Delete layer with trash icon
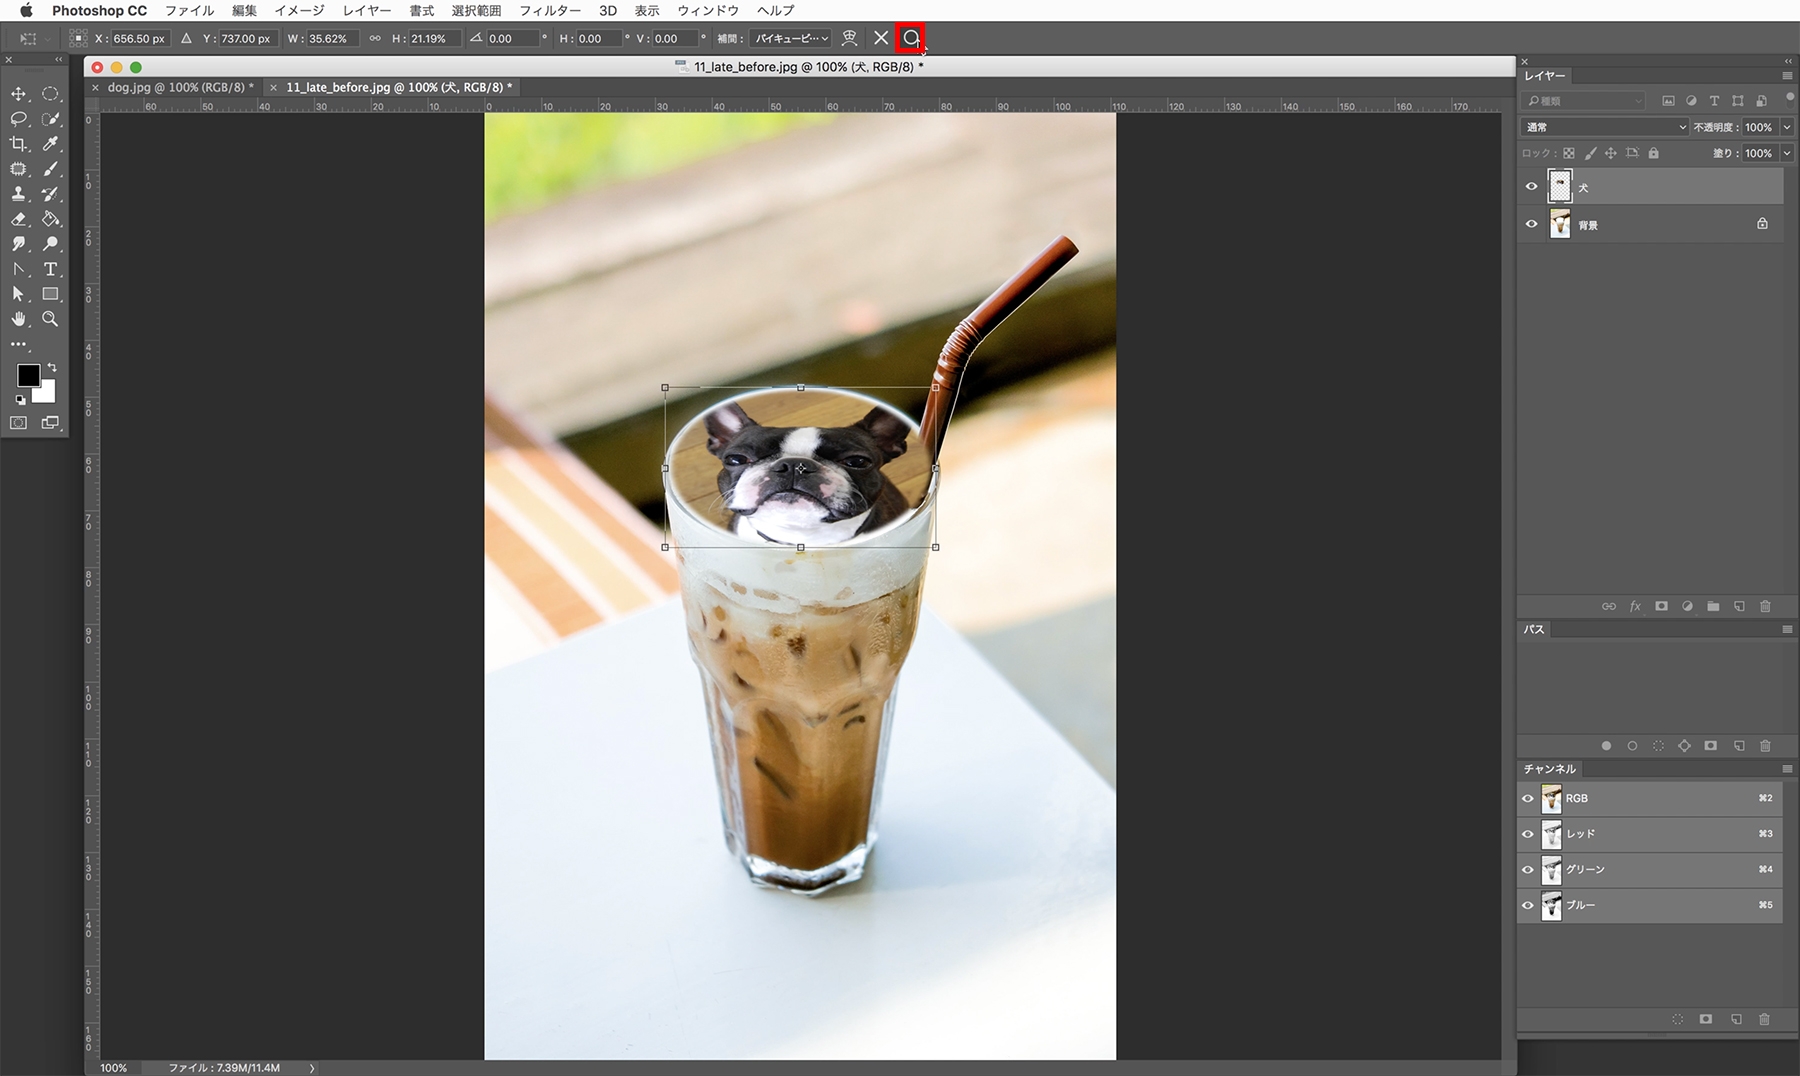Screen dimensions: 1800x1076 click(x=1765, y=606)
